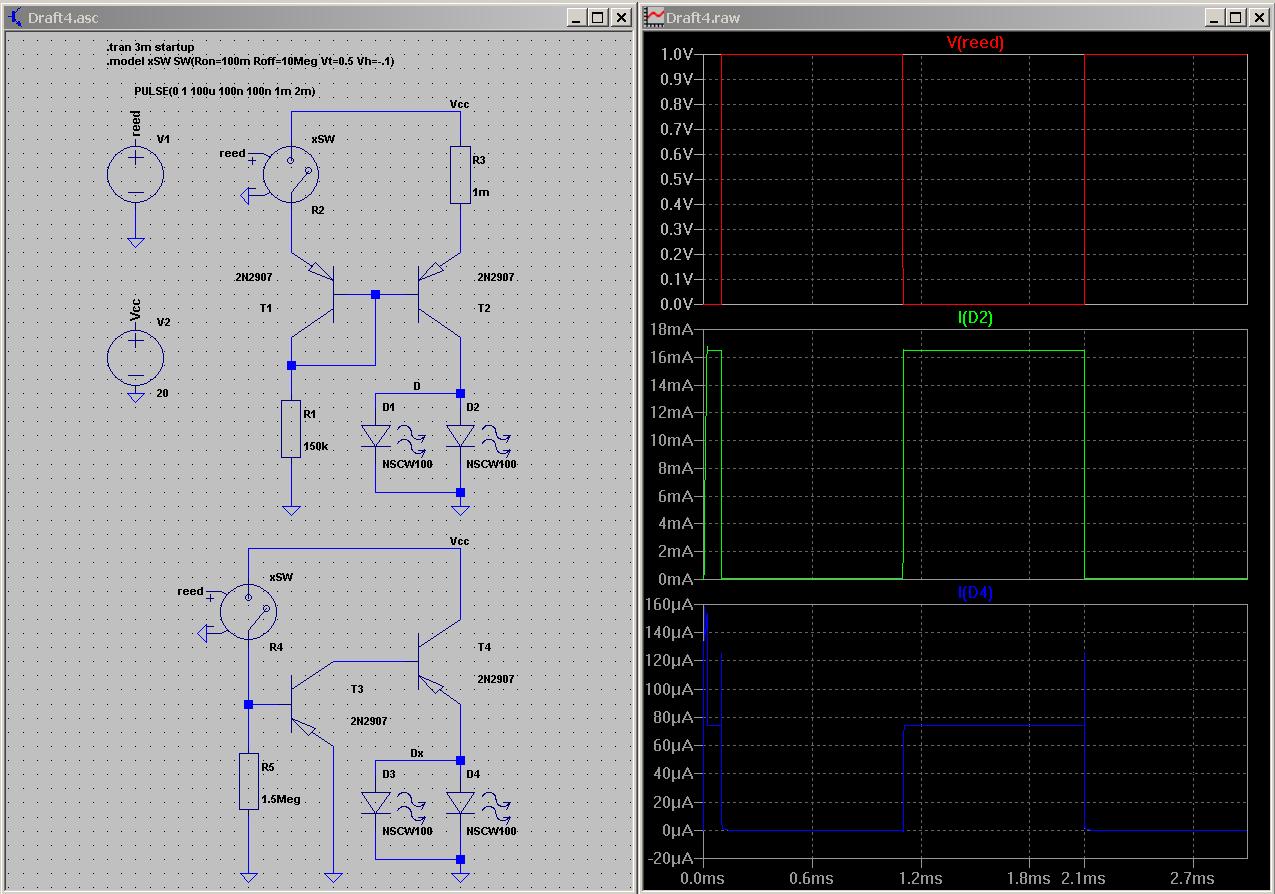Screen dimensions: 1275x894
Task: Click the Dx net label
Action: (x=417, y=752)
